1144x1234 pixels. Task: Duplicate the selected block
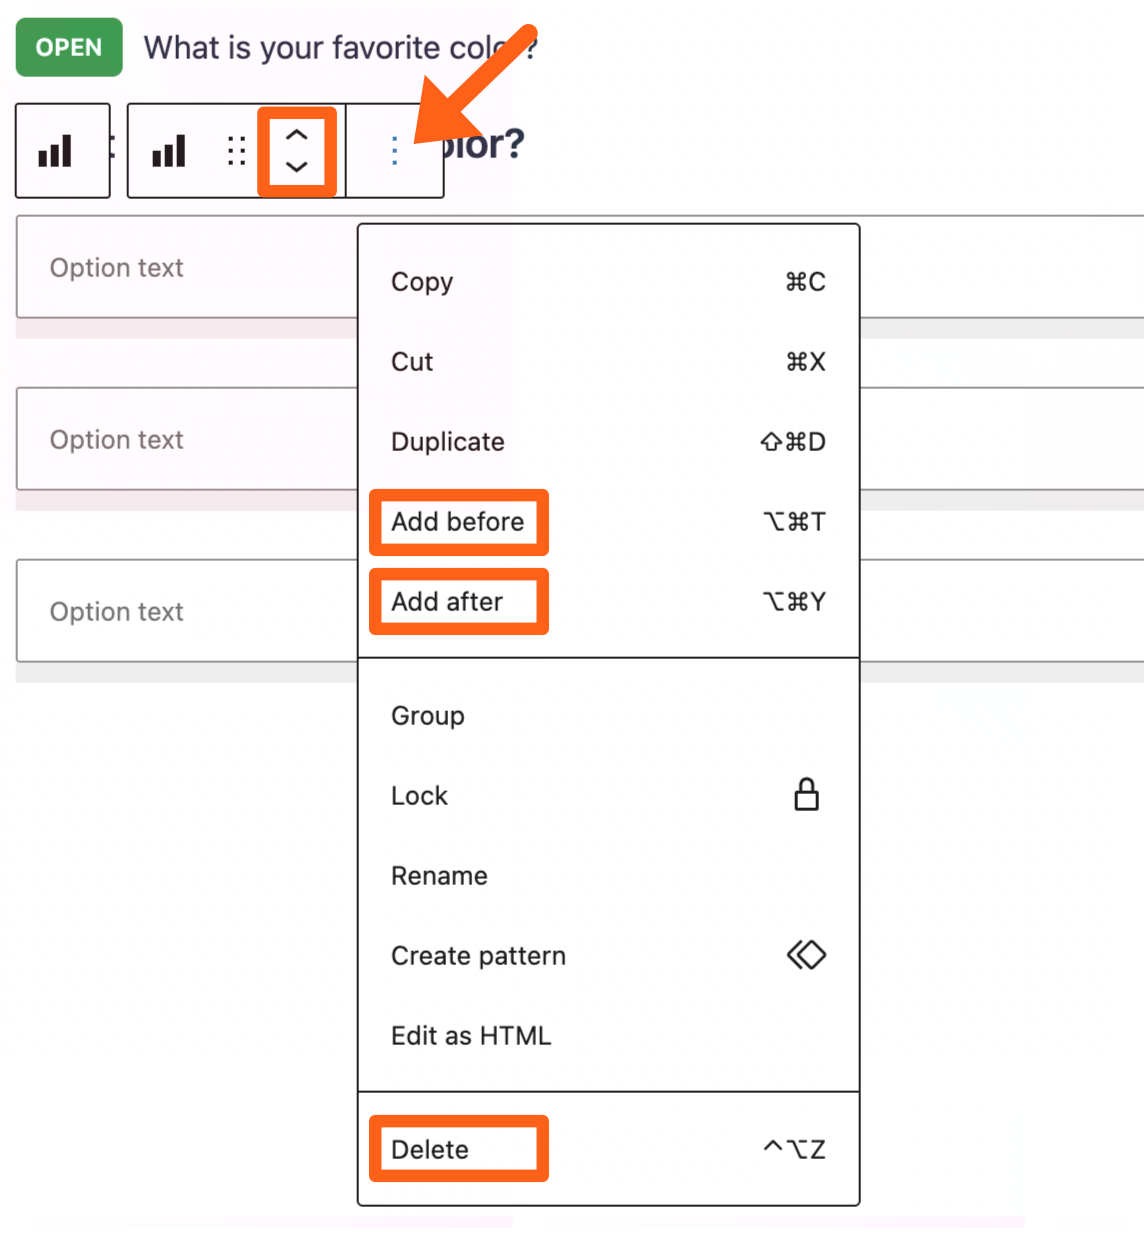[448, 442]
